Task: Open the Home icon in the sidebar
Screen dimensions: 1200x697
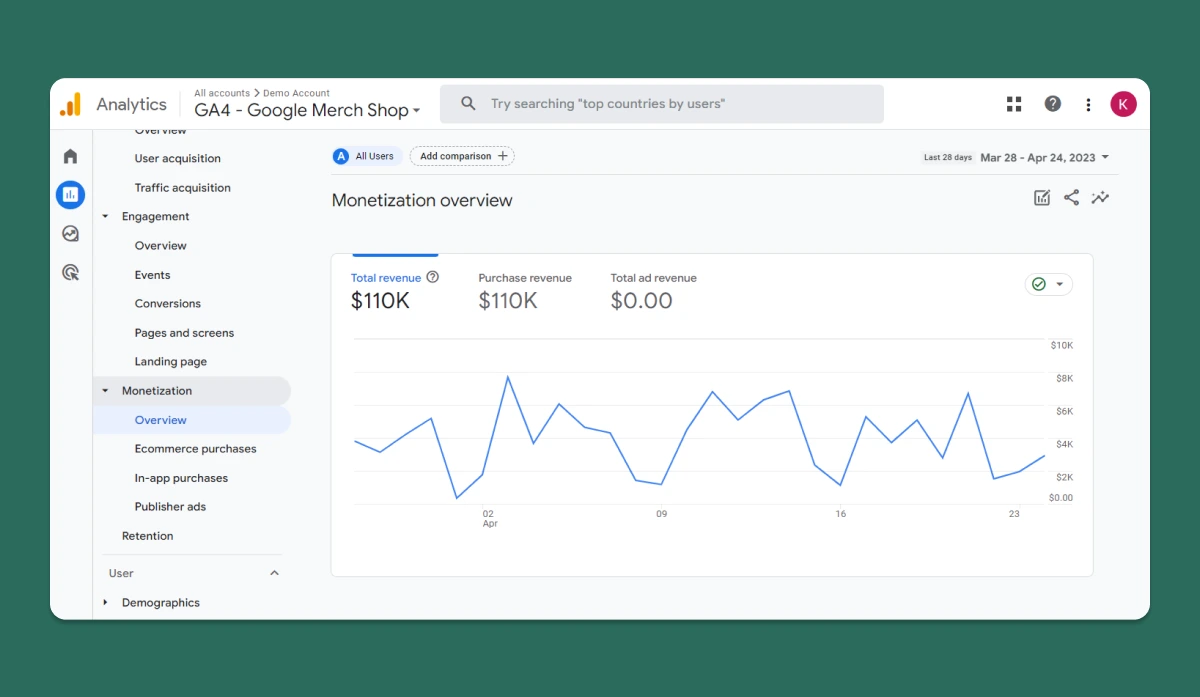Action: click(x=70, y=156)
